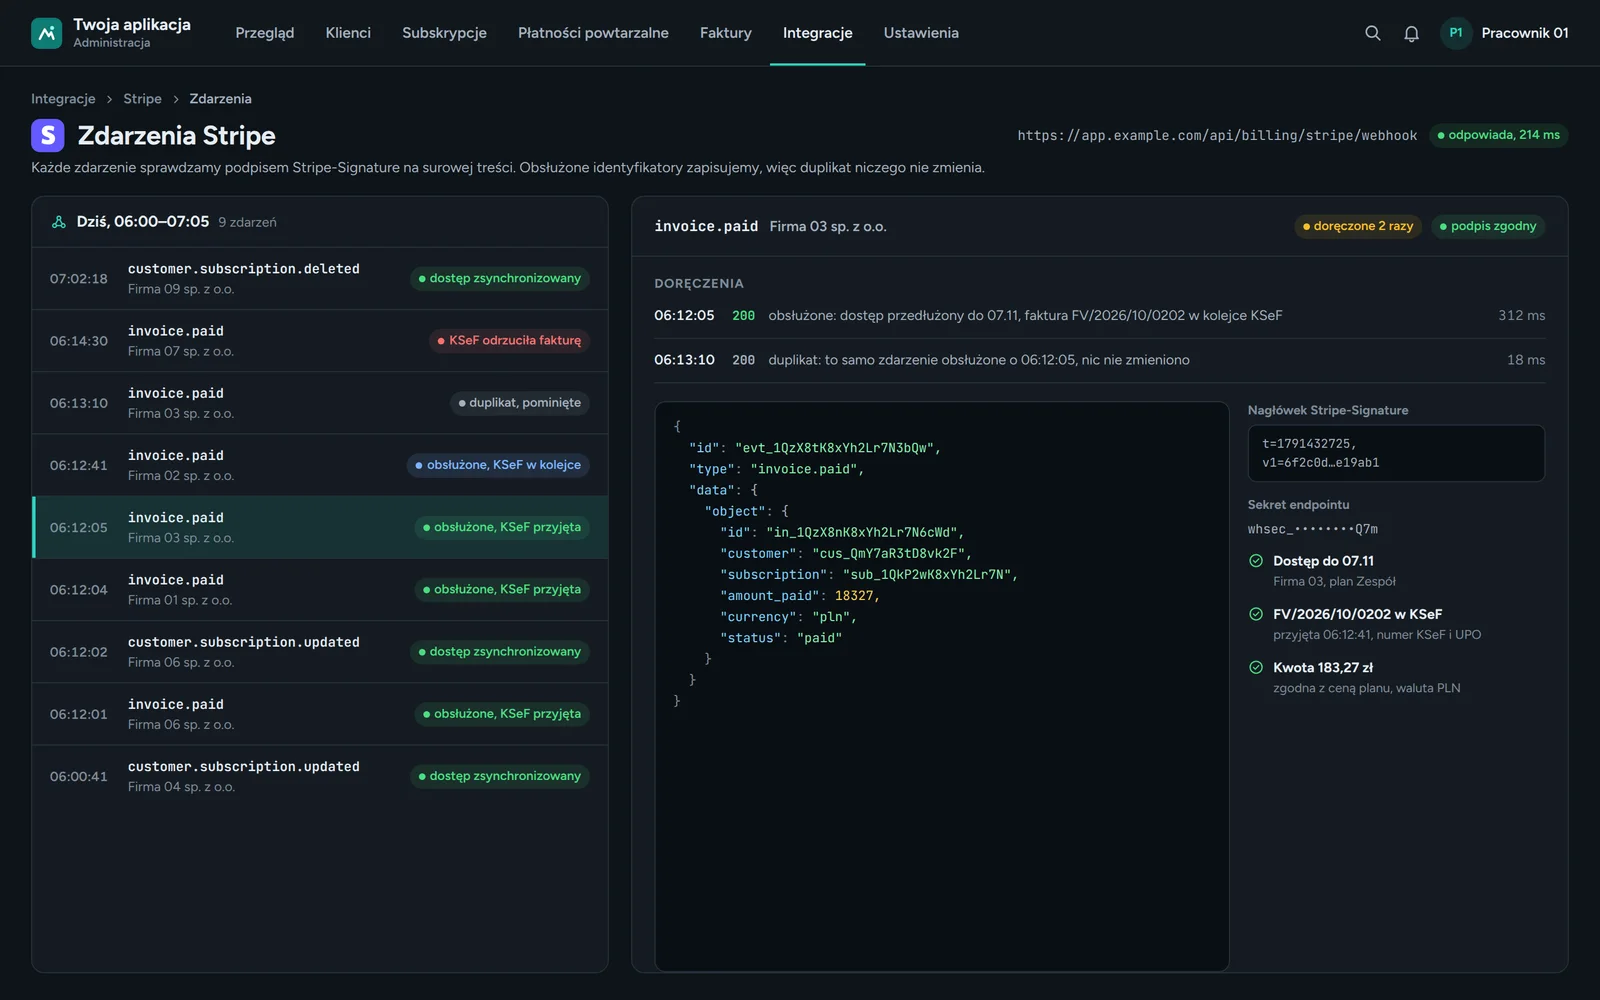
Task: Click the Stripe-Signature header value box
Action: point(1396,453)
